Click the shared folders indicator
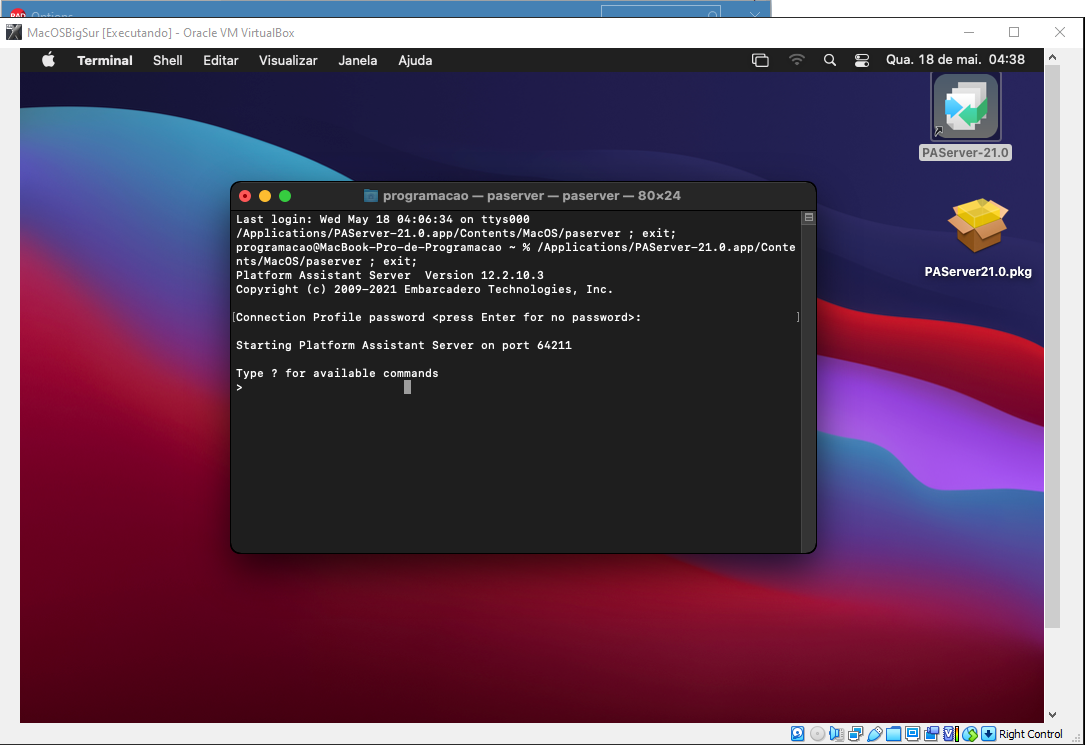The height and width of the screenshot is (745, 1085). click(x=893, y=734)
